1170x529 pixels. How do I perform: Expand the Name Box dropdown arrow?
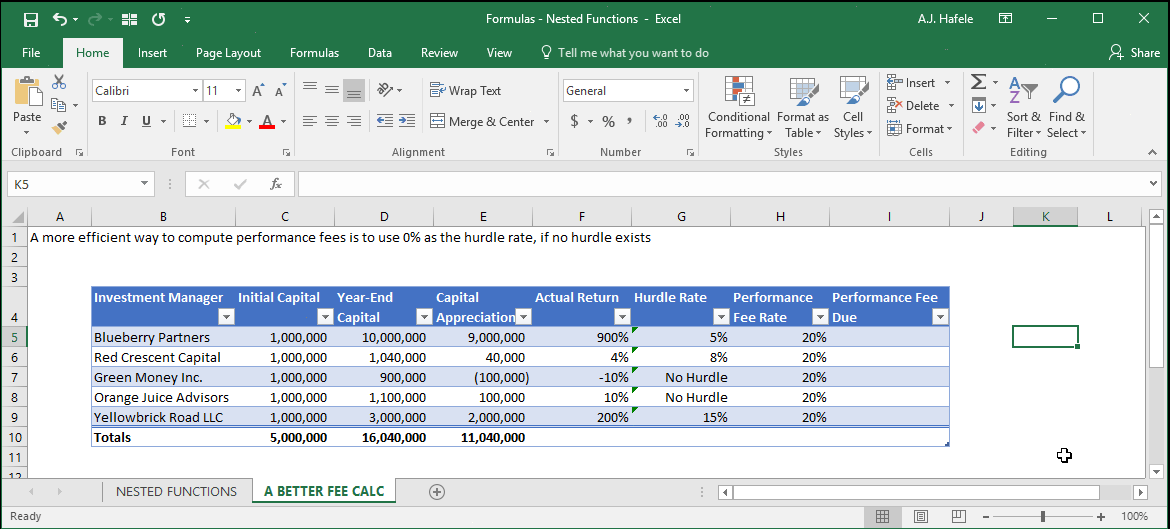(x=144, y=184)
